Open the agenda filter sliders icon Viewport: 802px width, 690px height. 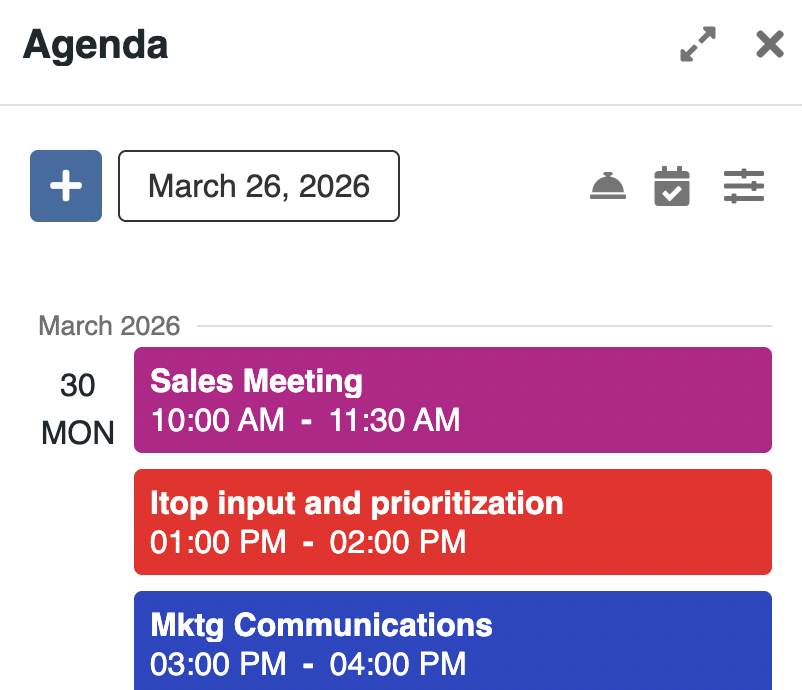pyautogui.click(x=744, y=186)
